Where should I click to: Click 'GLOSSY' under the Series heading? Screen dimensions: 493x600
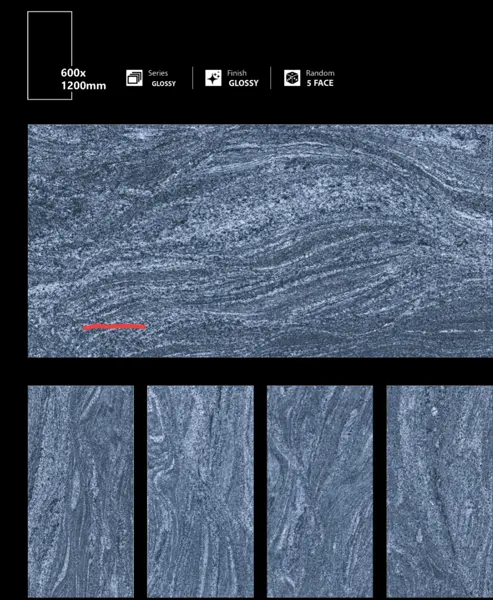click(x=164, y=83)
